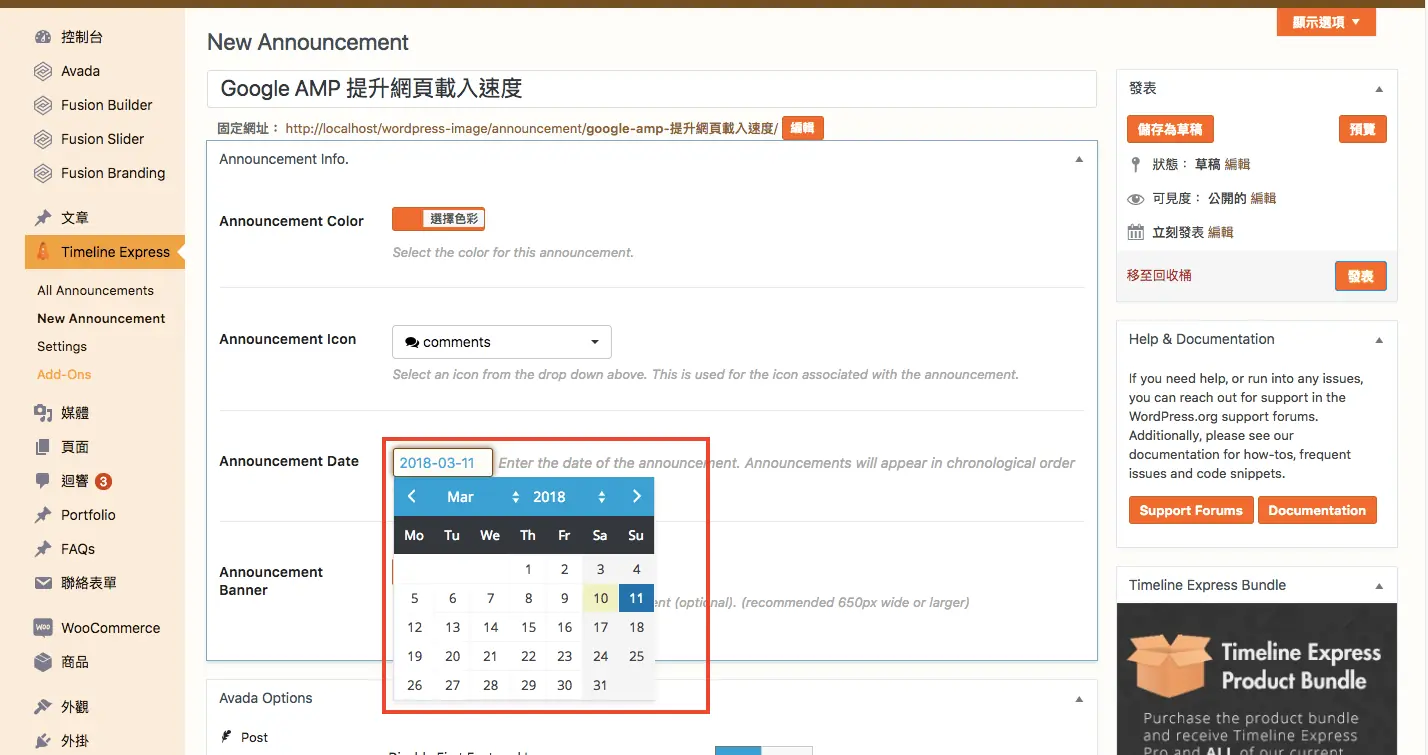Image resolution: width=1428 pixels, height=755 pixels.
Task: Select day 17 in the calendar
Action: coord(600,628)
